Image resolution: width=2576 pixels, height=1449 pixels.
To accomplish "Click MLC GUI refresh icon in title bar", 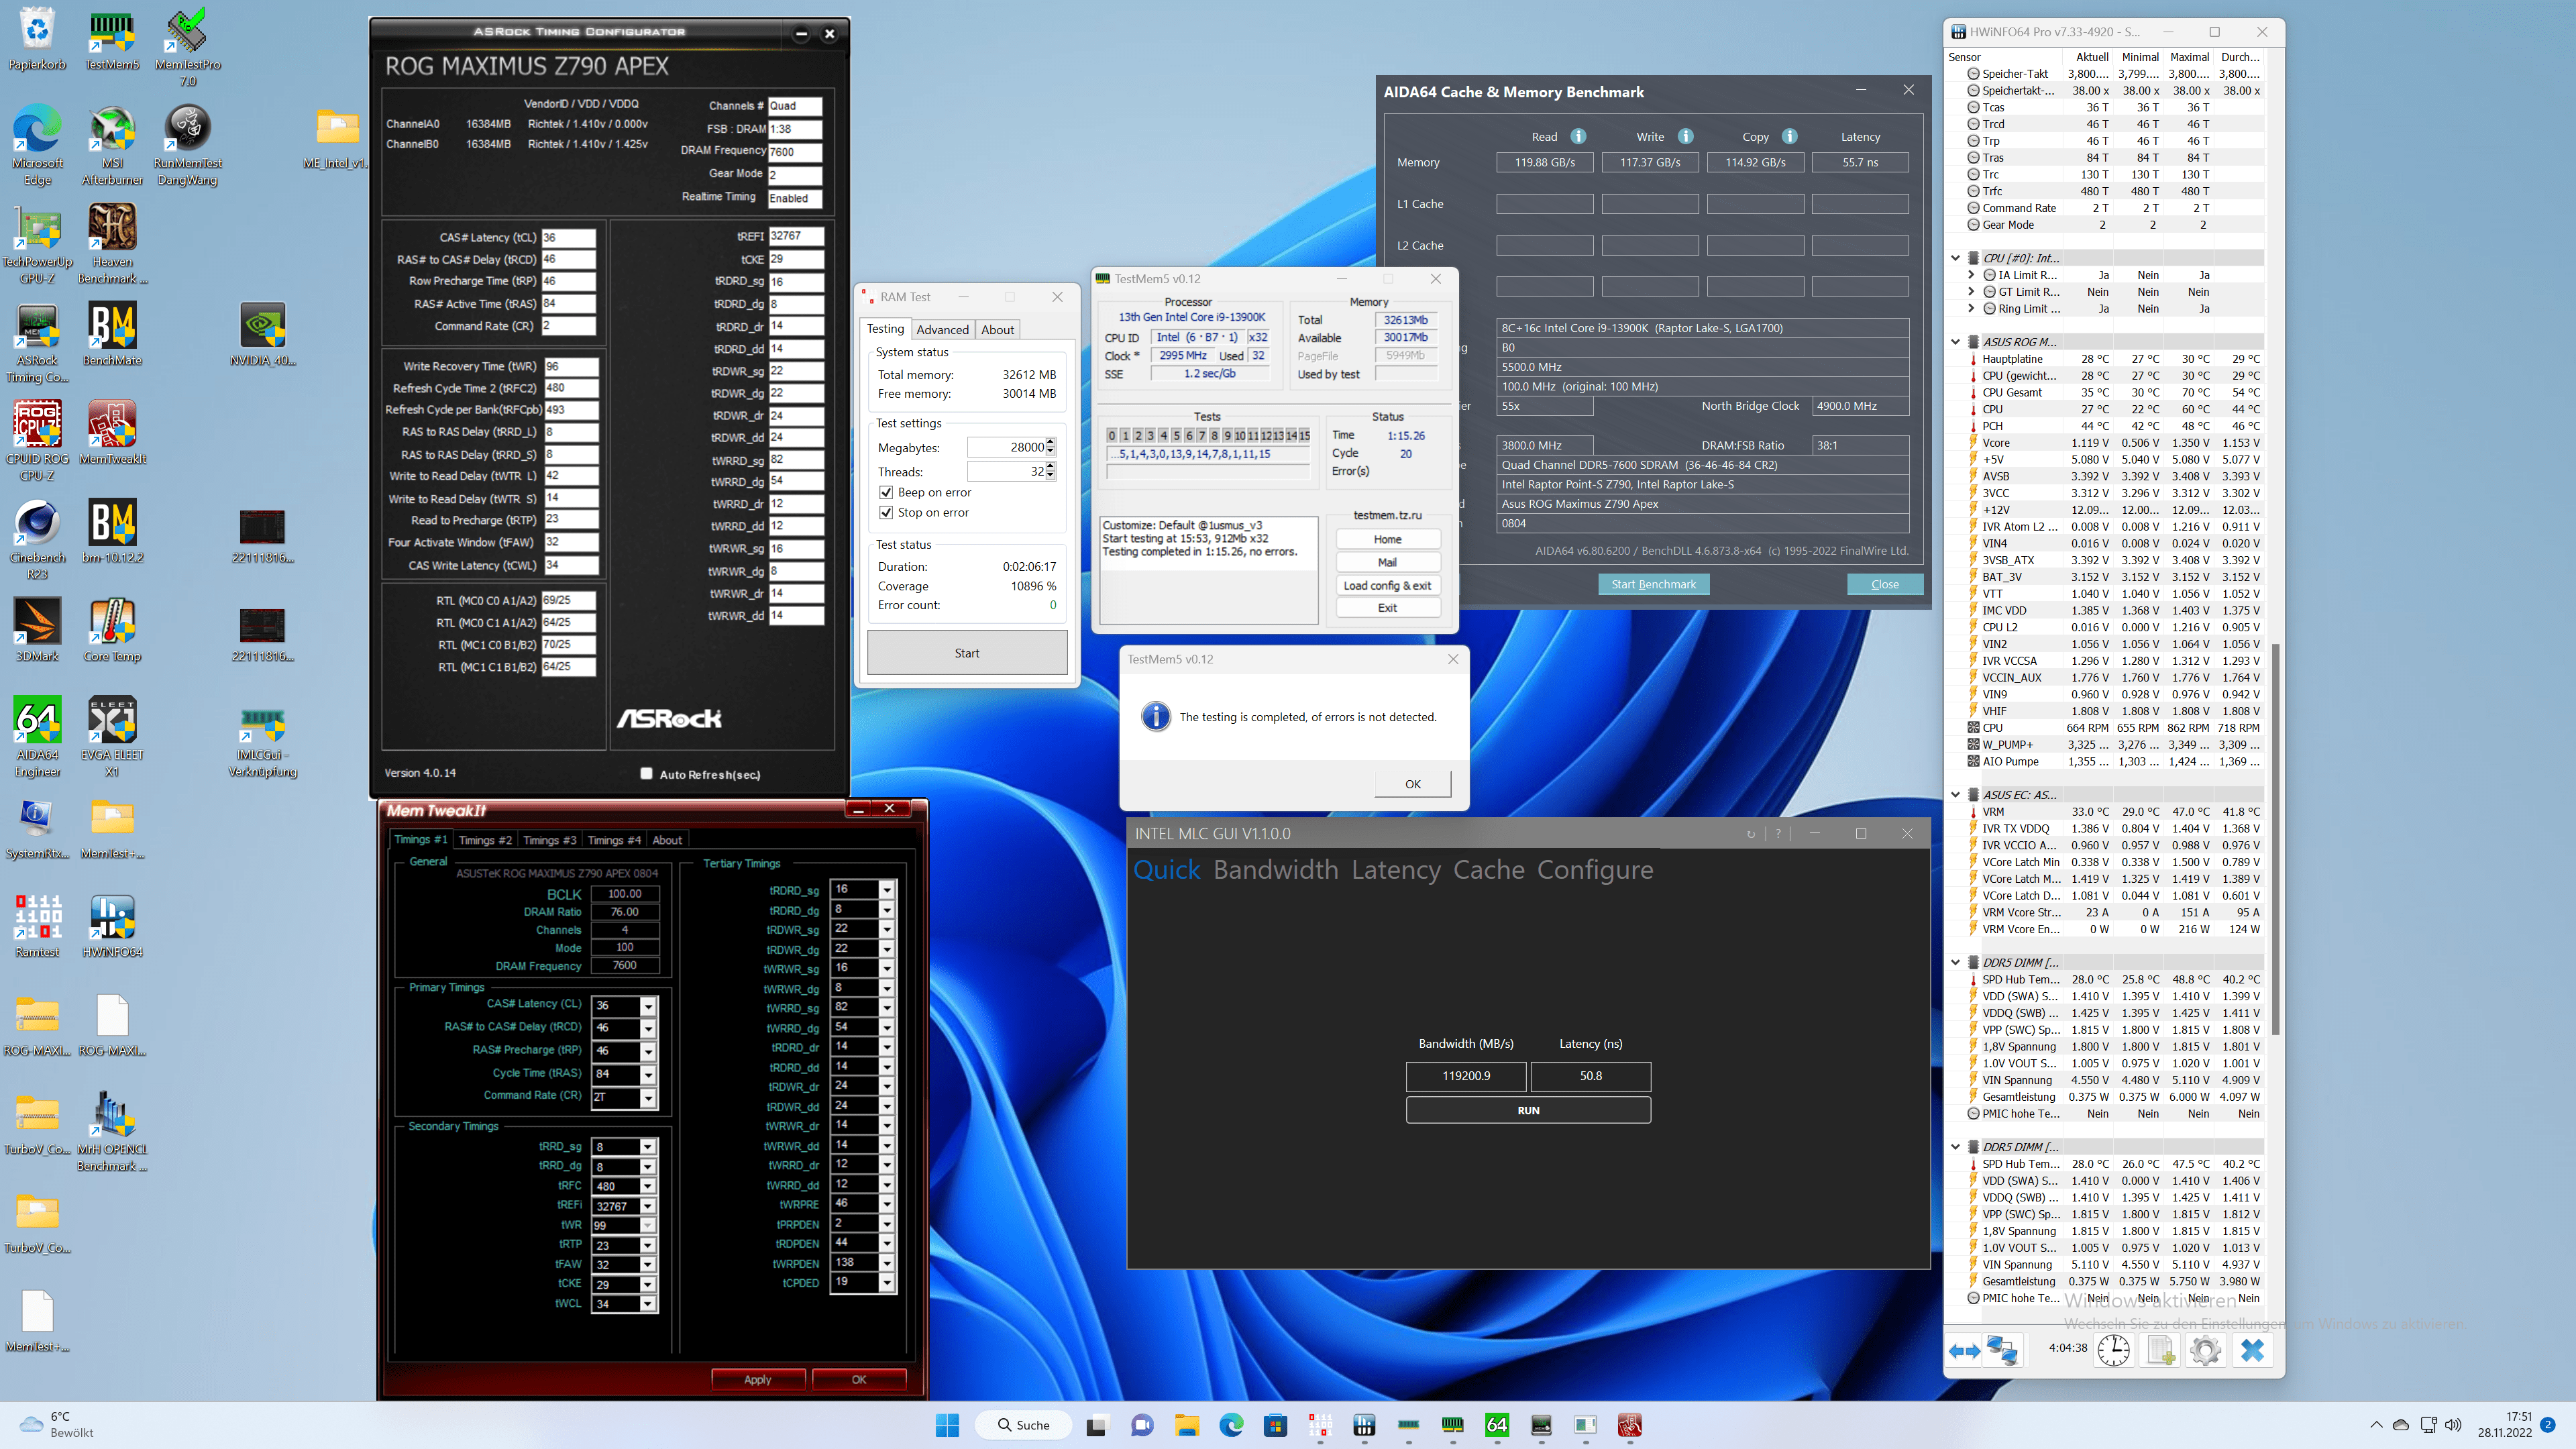I will 1750,834.
